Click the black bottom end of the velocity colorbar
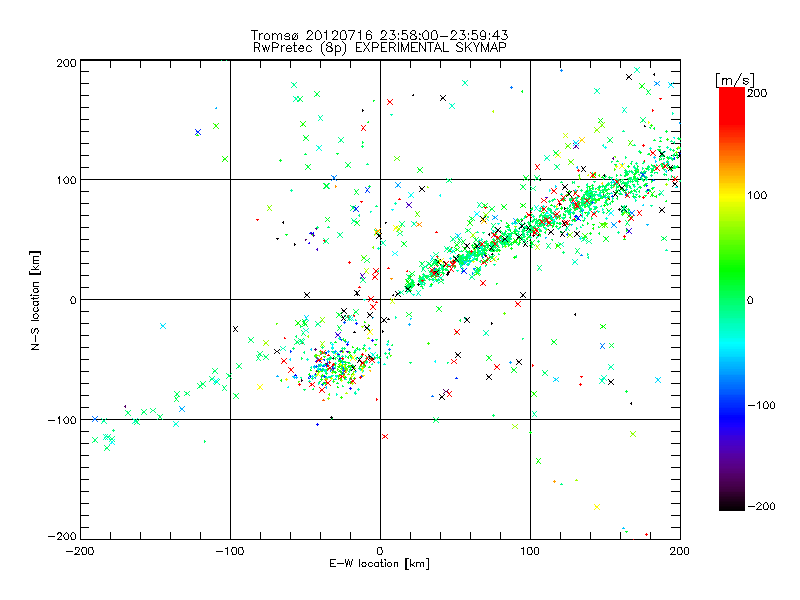This screenshot has height=600, width=800. tap(732, 505)
